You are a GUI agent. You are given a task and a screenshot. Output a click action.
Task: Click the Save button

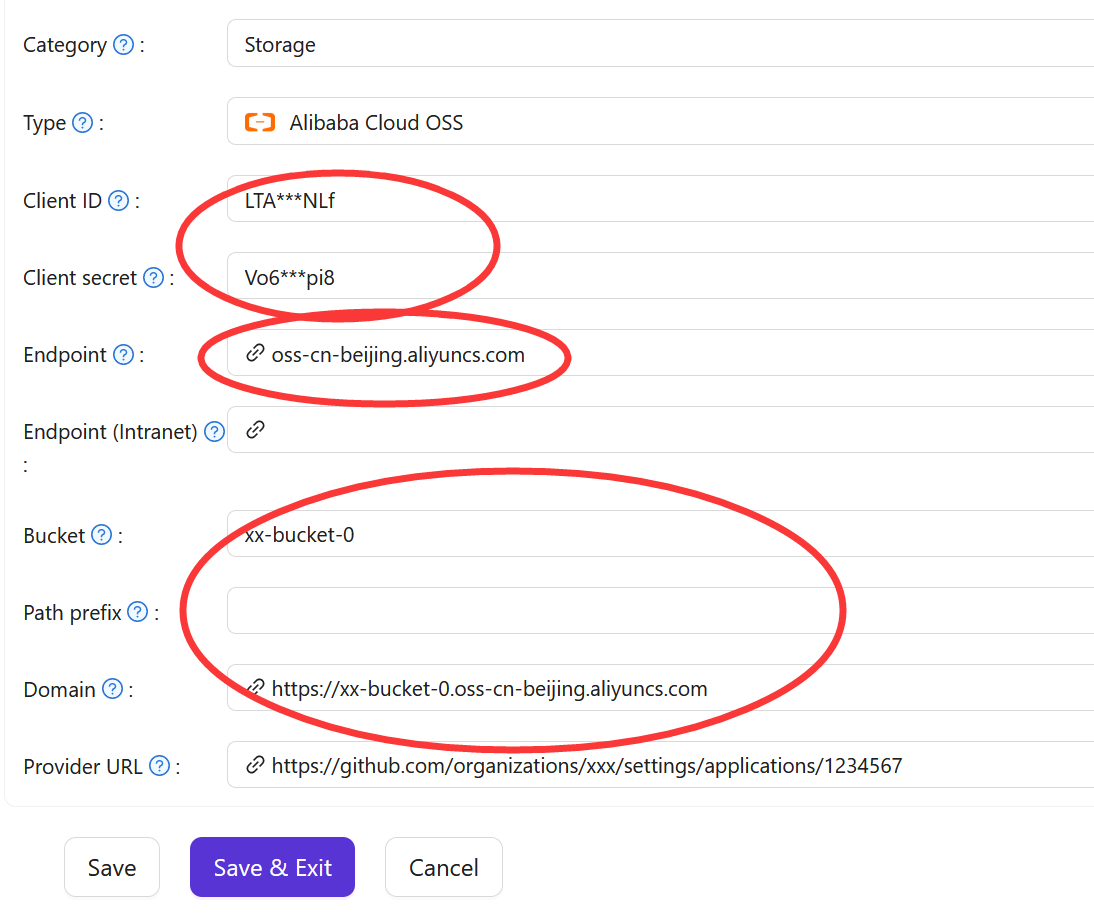point(111,866)
